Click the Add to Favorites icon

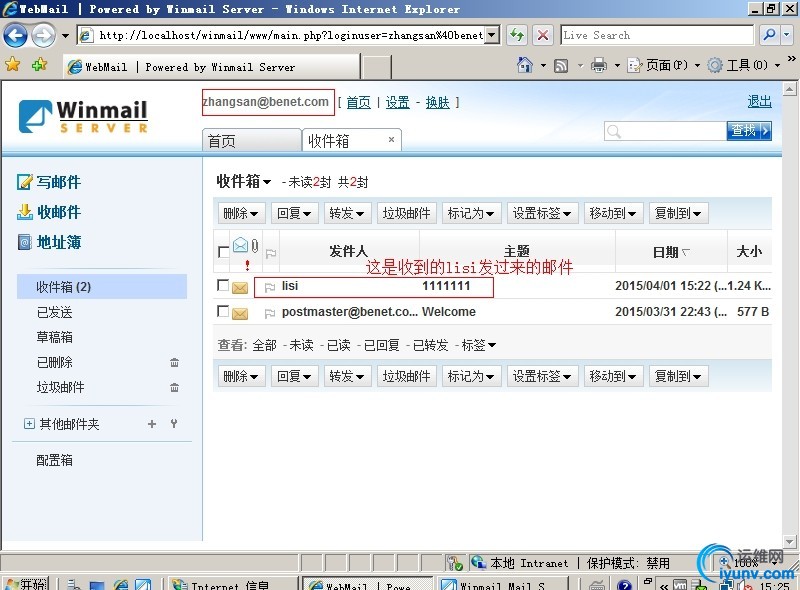tap(39, 65)
